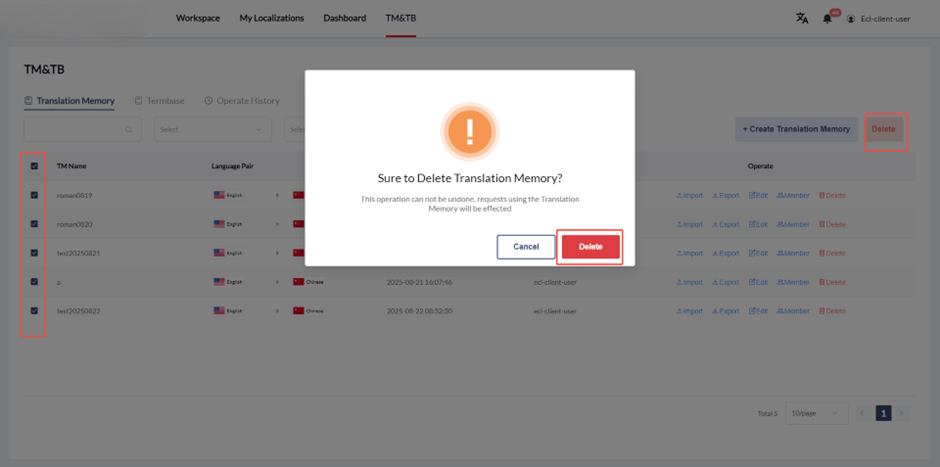Click the Create Translation Memory button
Viewport: 940px width, 467px height.
[796, 129]
